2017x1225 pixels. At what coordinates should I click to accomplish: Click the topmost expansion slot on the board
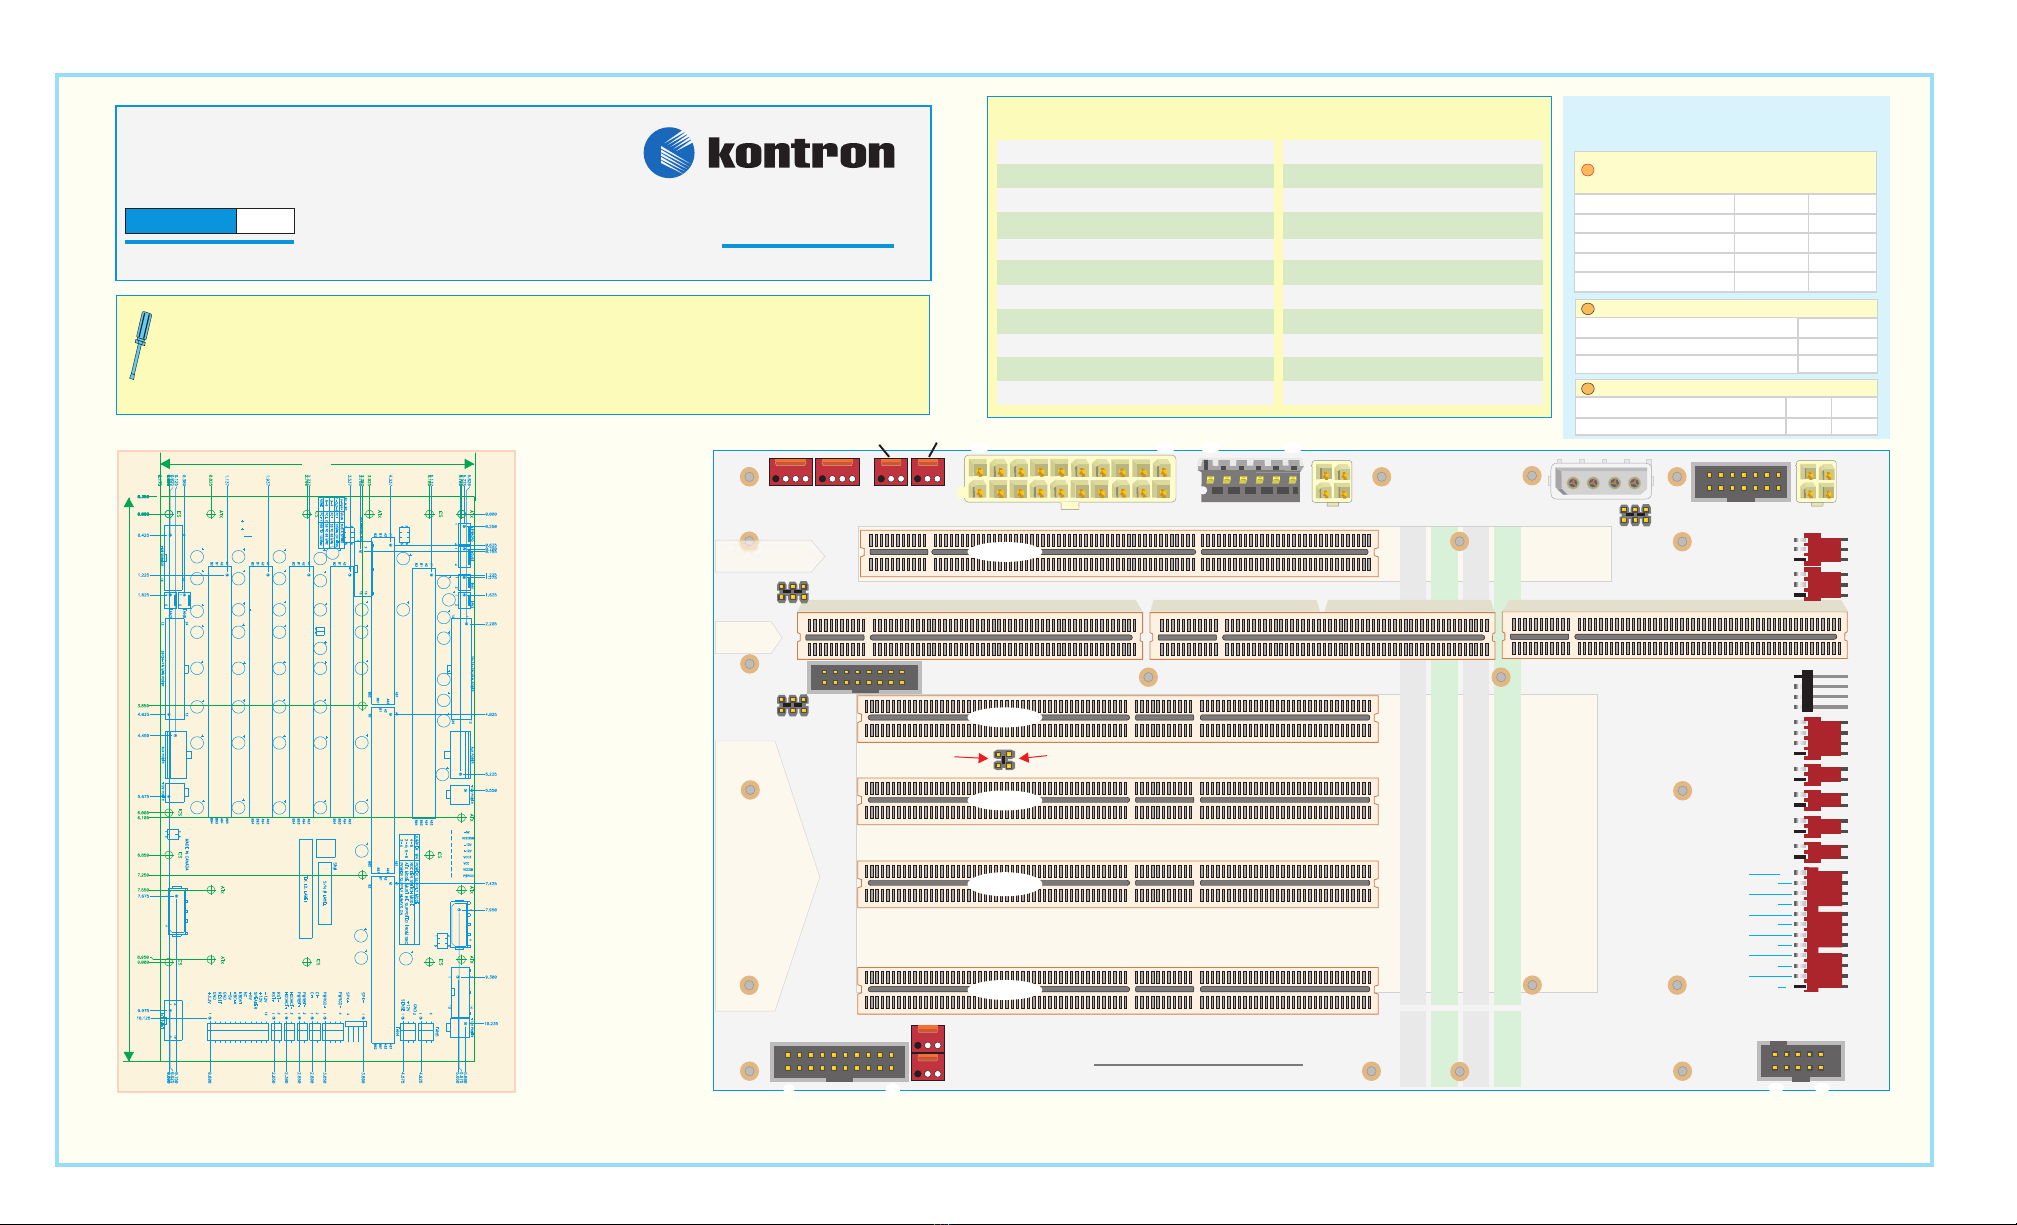point(1119,553)
